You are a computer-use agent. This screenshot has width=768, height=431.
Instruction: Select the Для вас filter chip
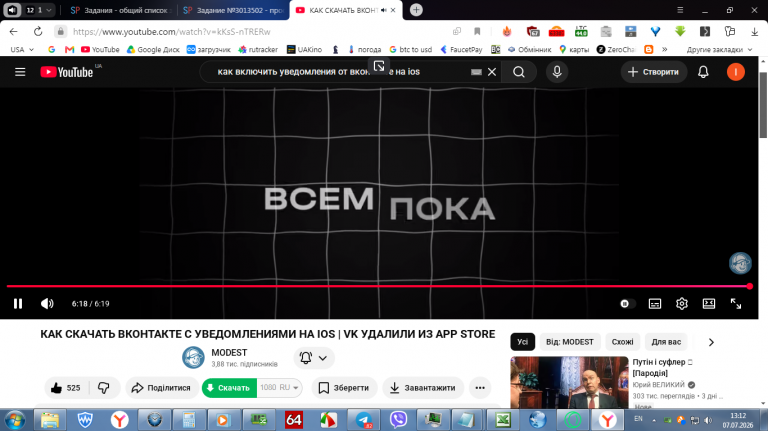(x=666, y=342)
